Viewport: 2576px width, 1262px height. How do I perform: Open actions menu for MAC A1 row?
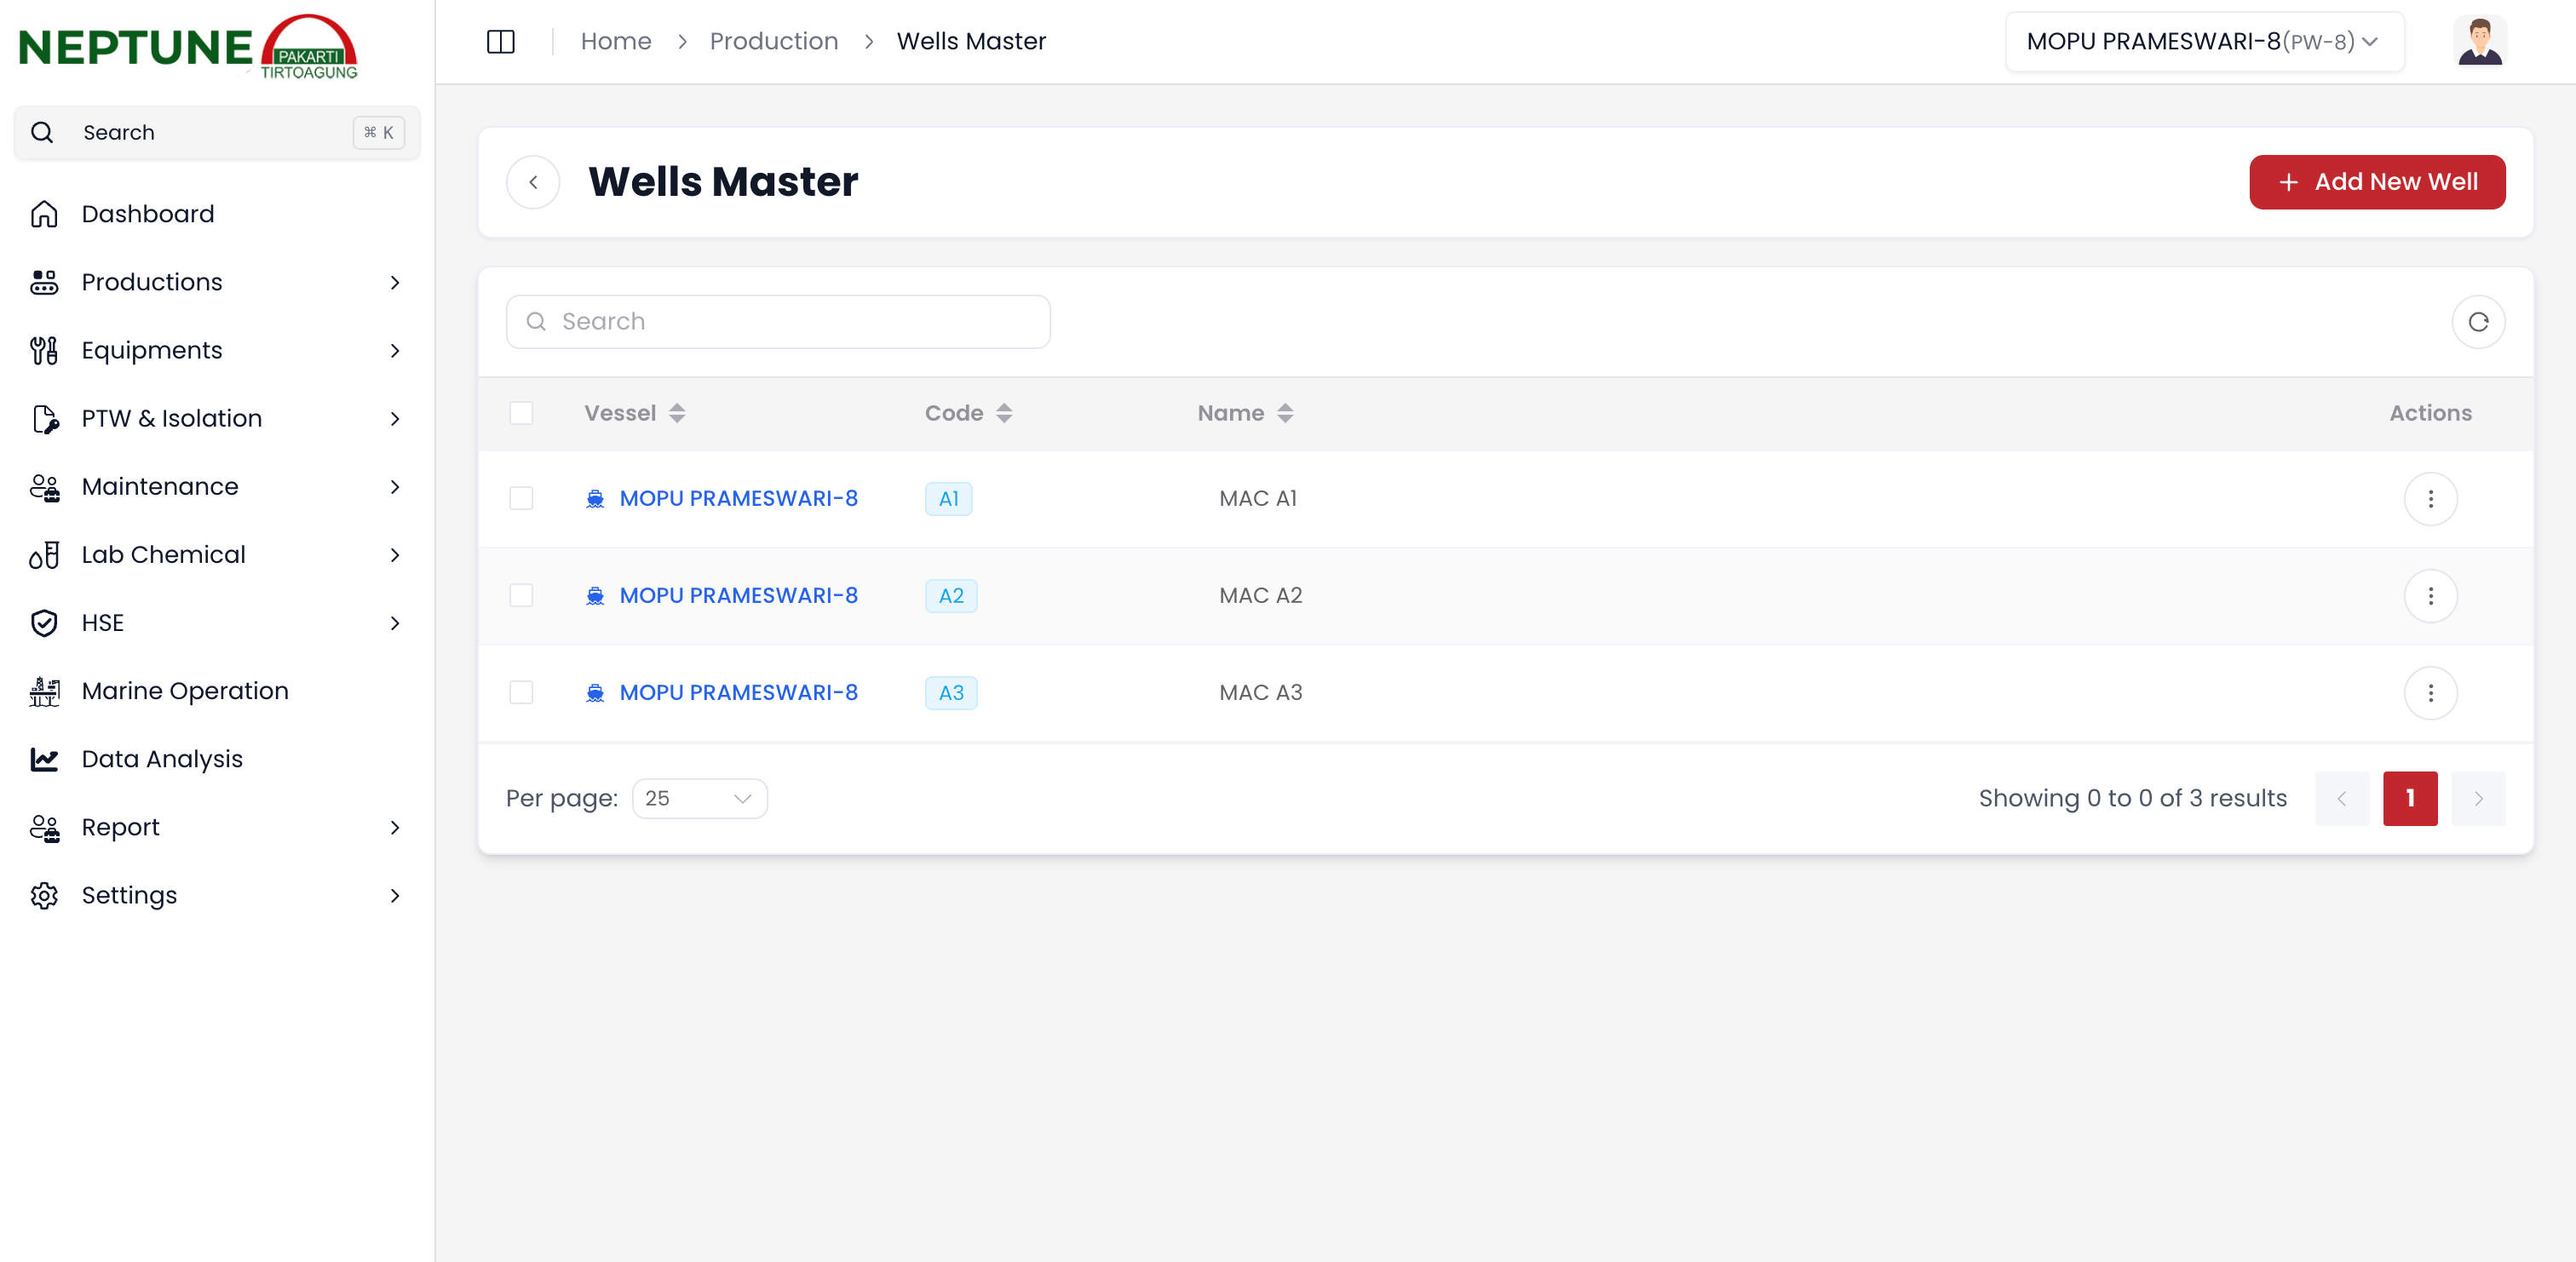(x=2430, y=499)
